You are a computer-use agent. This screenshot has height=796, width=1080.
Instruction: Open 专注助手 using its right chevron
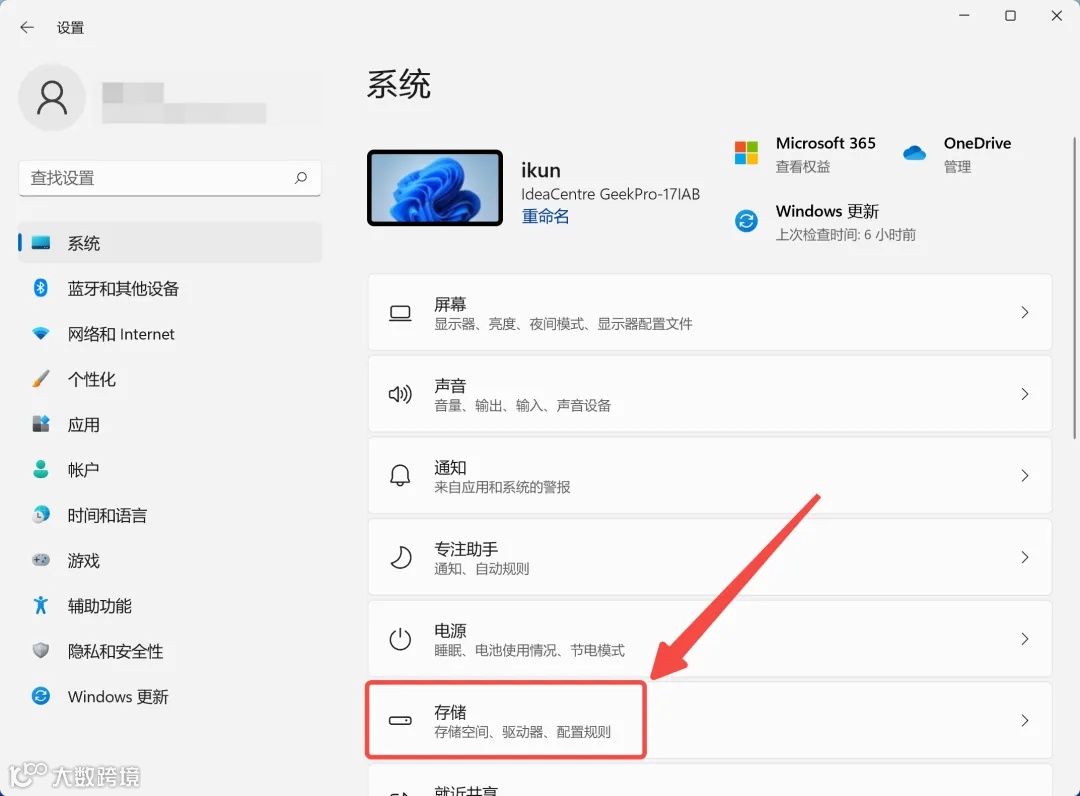(x=1025, y=557)
